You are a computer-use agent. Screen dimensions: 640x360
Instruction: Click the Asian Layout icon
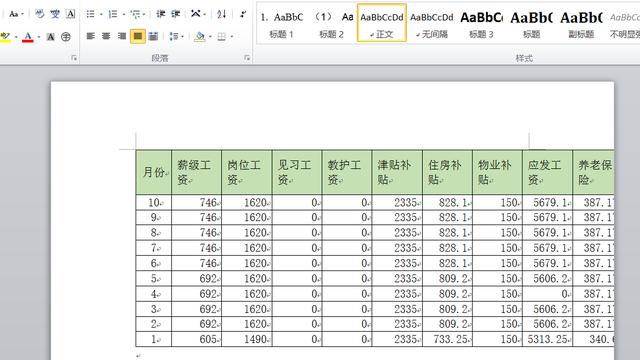(196, 14)
